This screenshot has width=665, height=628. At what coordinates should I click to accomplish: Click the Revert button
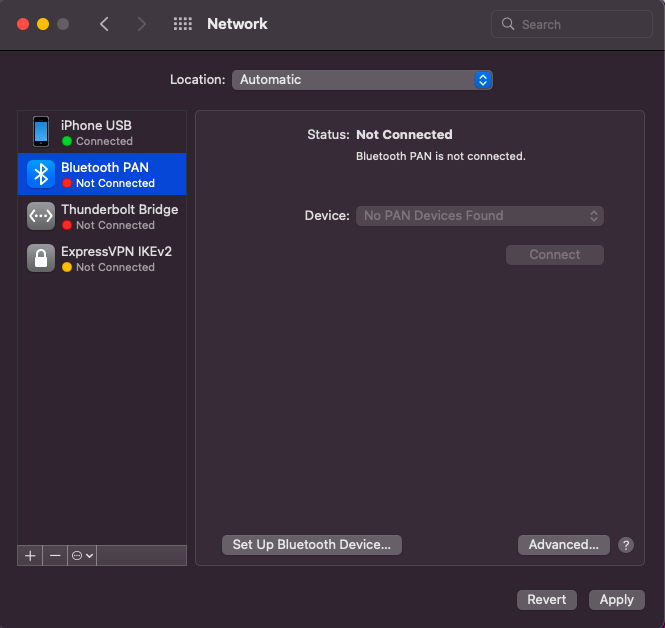547,600
